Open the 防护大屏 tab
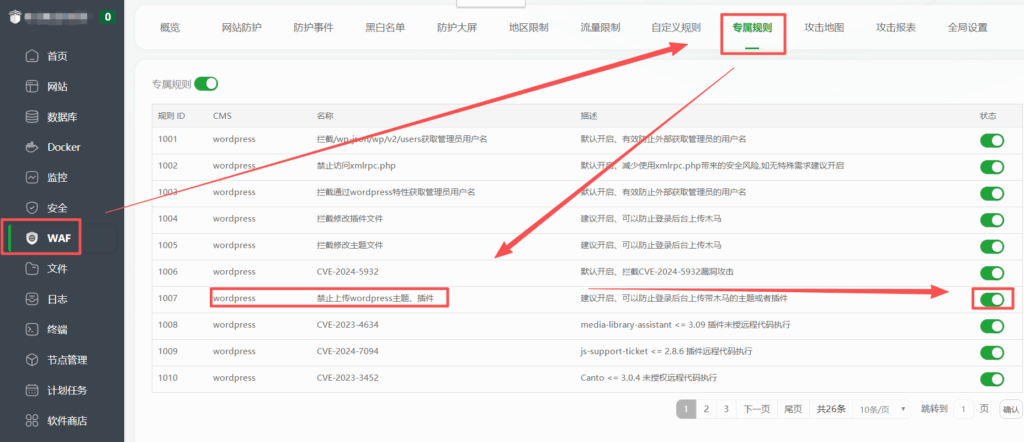 pyautogui.click(x=457, y=27)
